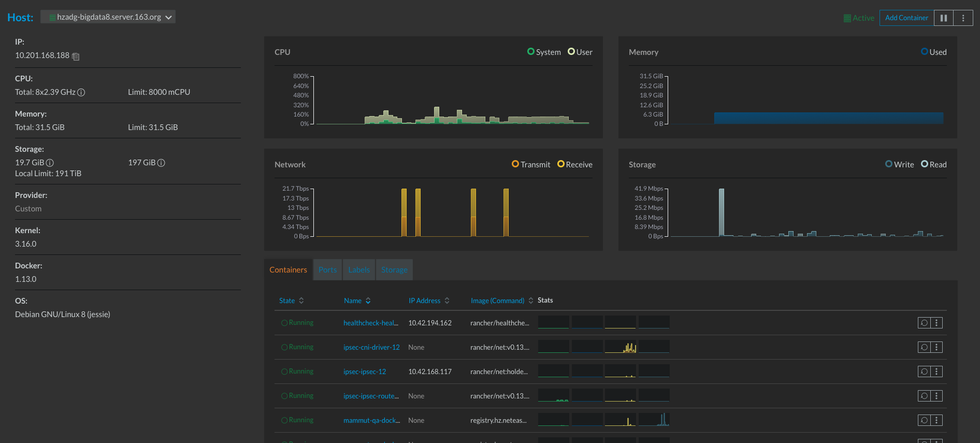Image resolution: width=980 pixels, height=443 pixels.
Task: Toggle the Transmit series in Network chart
Action: (531, 164)
